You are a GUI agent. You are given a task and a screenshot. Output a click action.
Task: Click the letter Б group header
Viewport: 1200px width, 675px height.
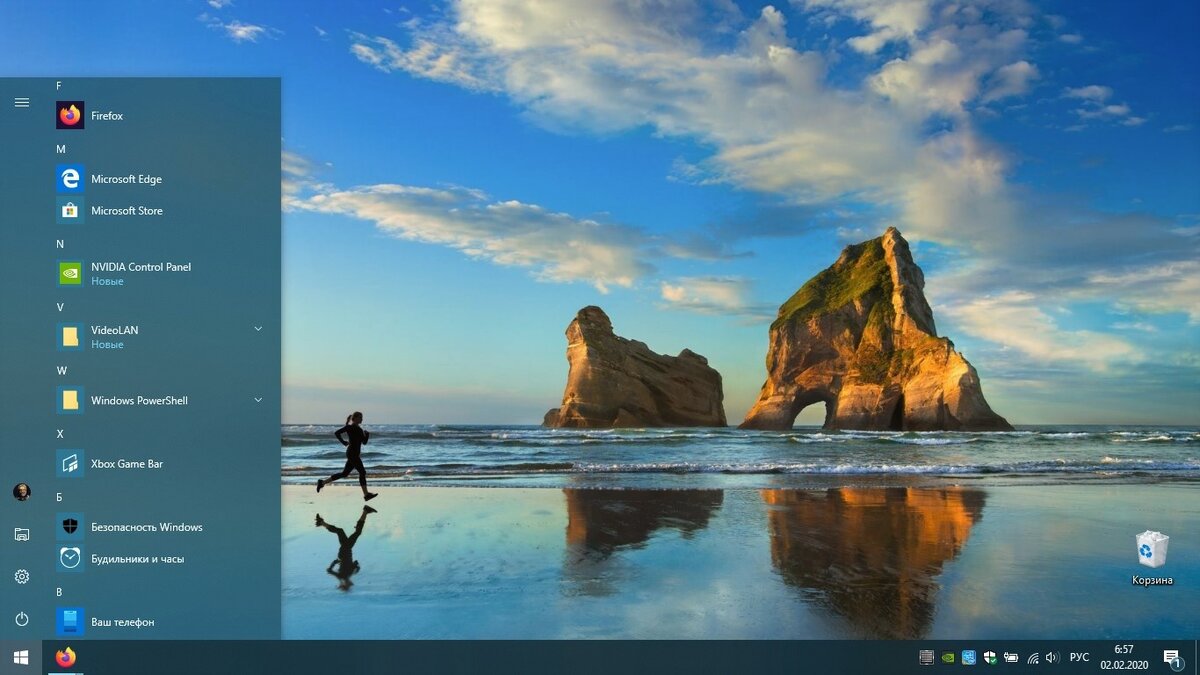click(60, 497)
